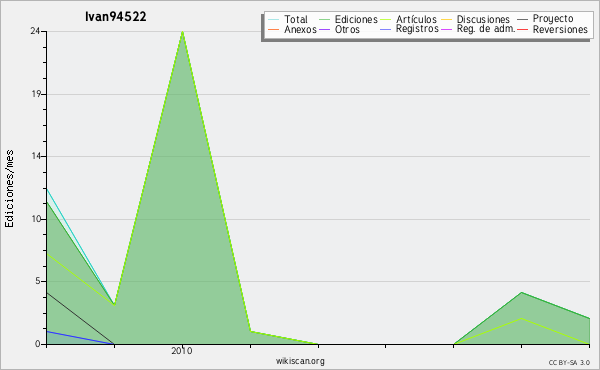Click the Proyecto legend label

point(553,19)
